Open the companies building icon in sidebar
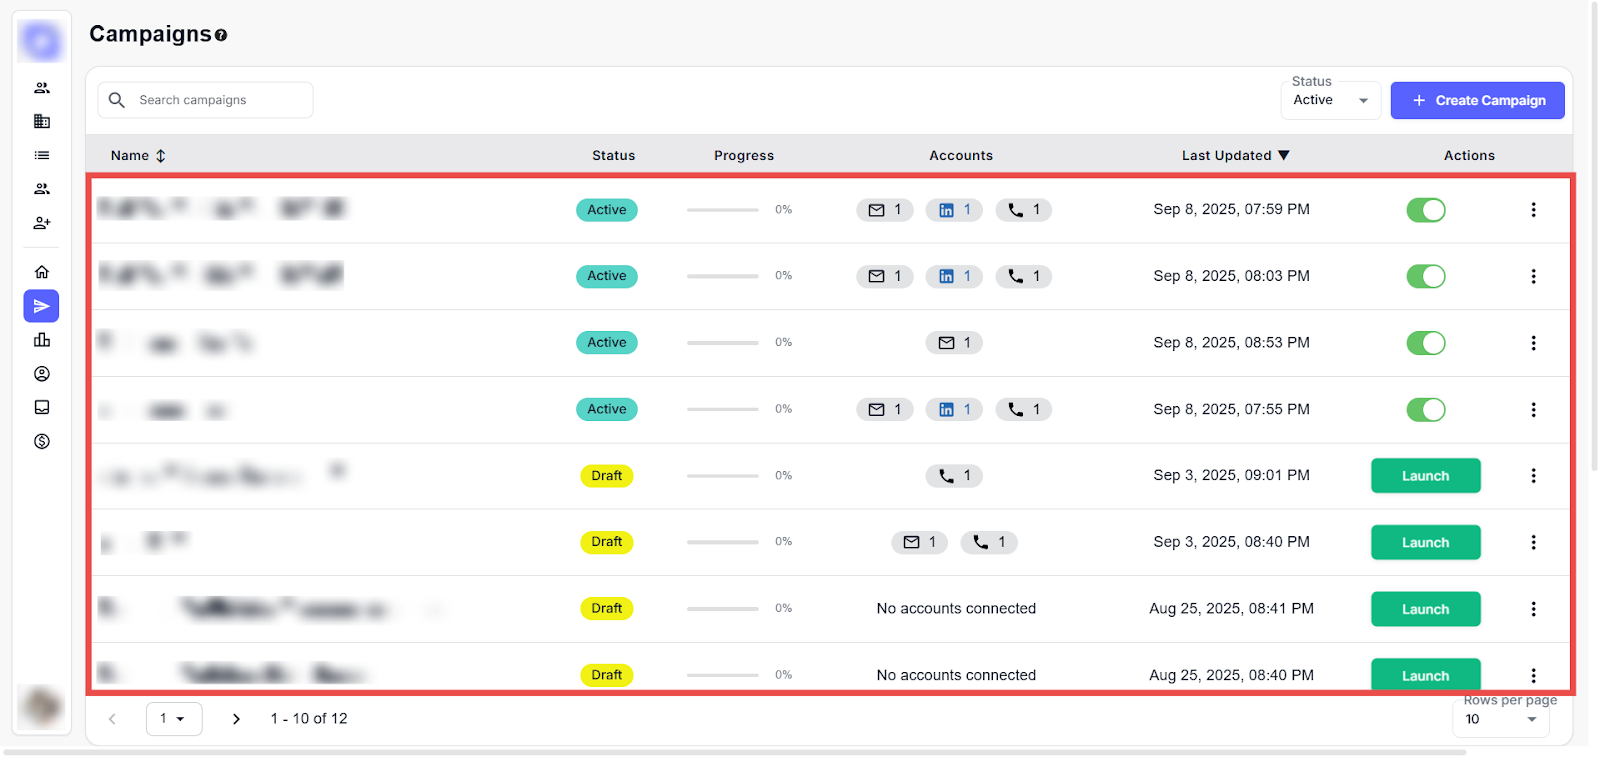This screenshot has height=757, width=1600. (42, 121)
